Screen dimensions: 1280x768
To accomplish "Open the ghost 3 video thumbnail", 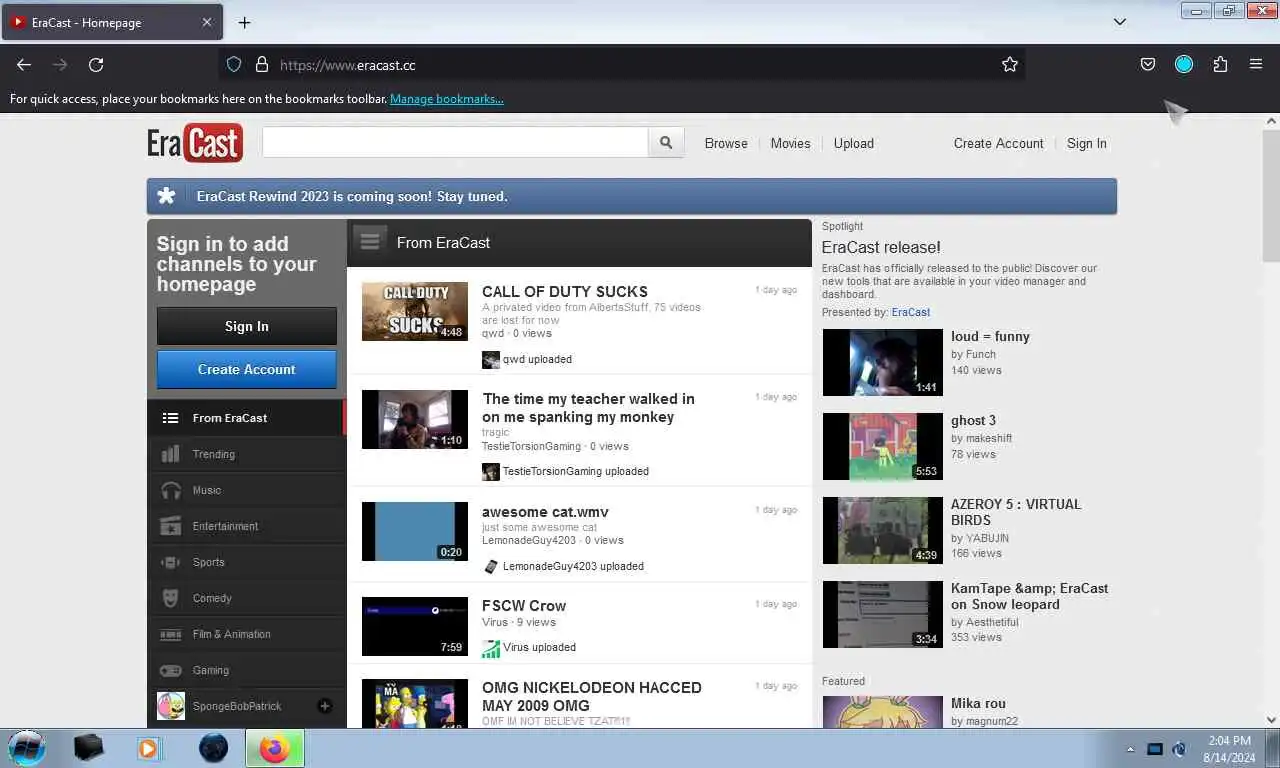I will pos(883,446).
